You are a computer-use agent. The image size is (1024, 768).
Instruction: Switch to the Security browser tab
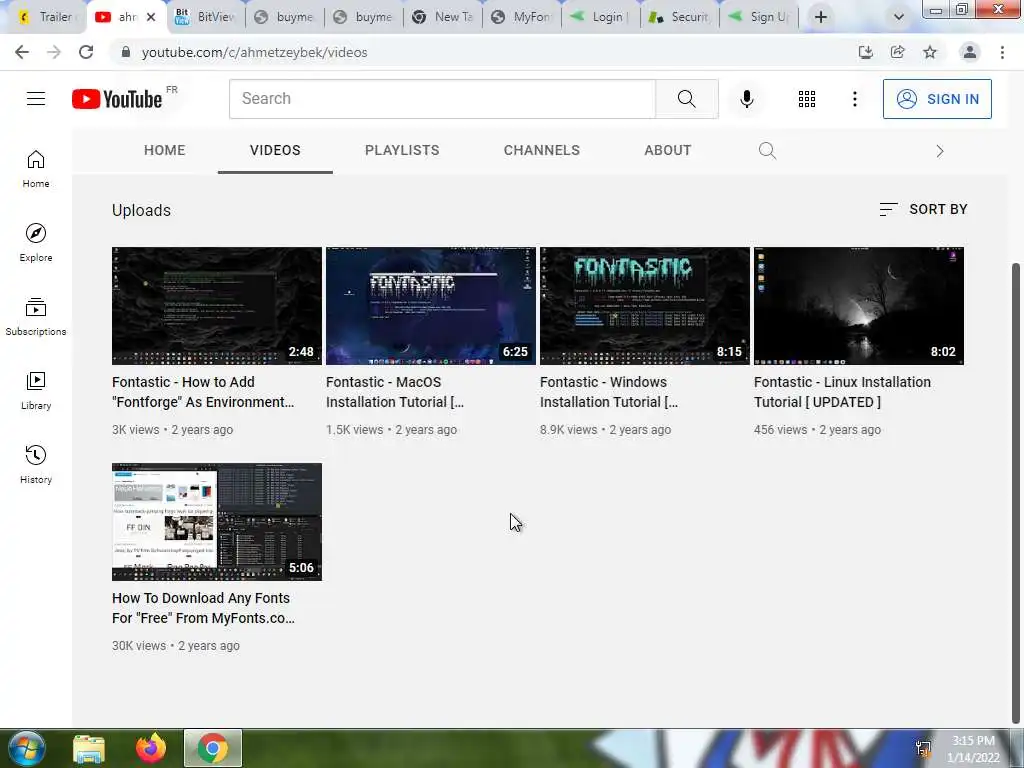[679, 17]
